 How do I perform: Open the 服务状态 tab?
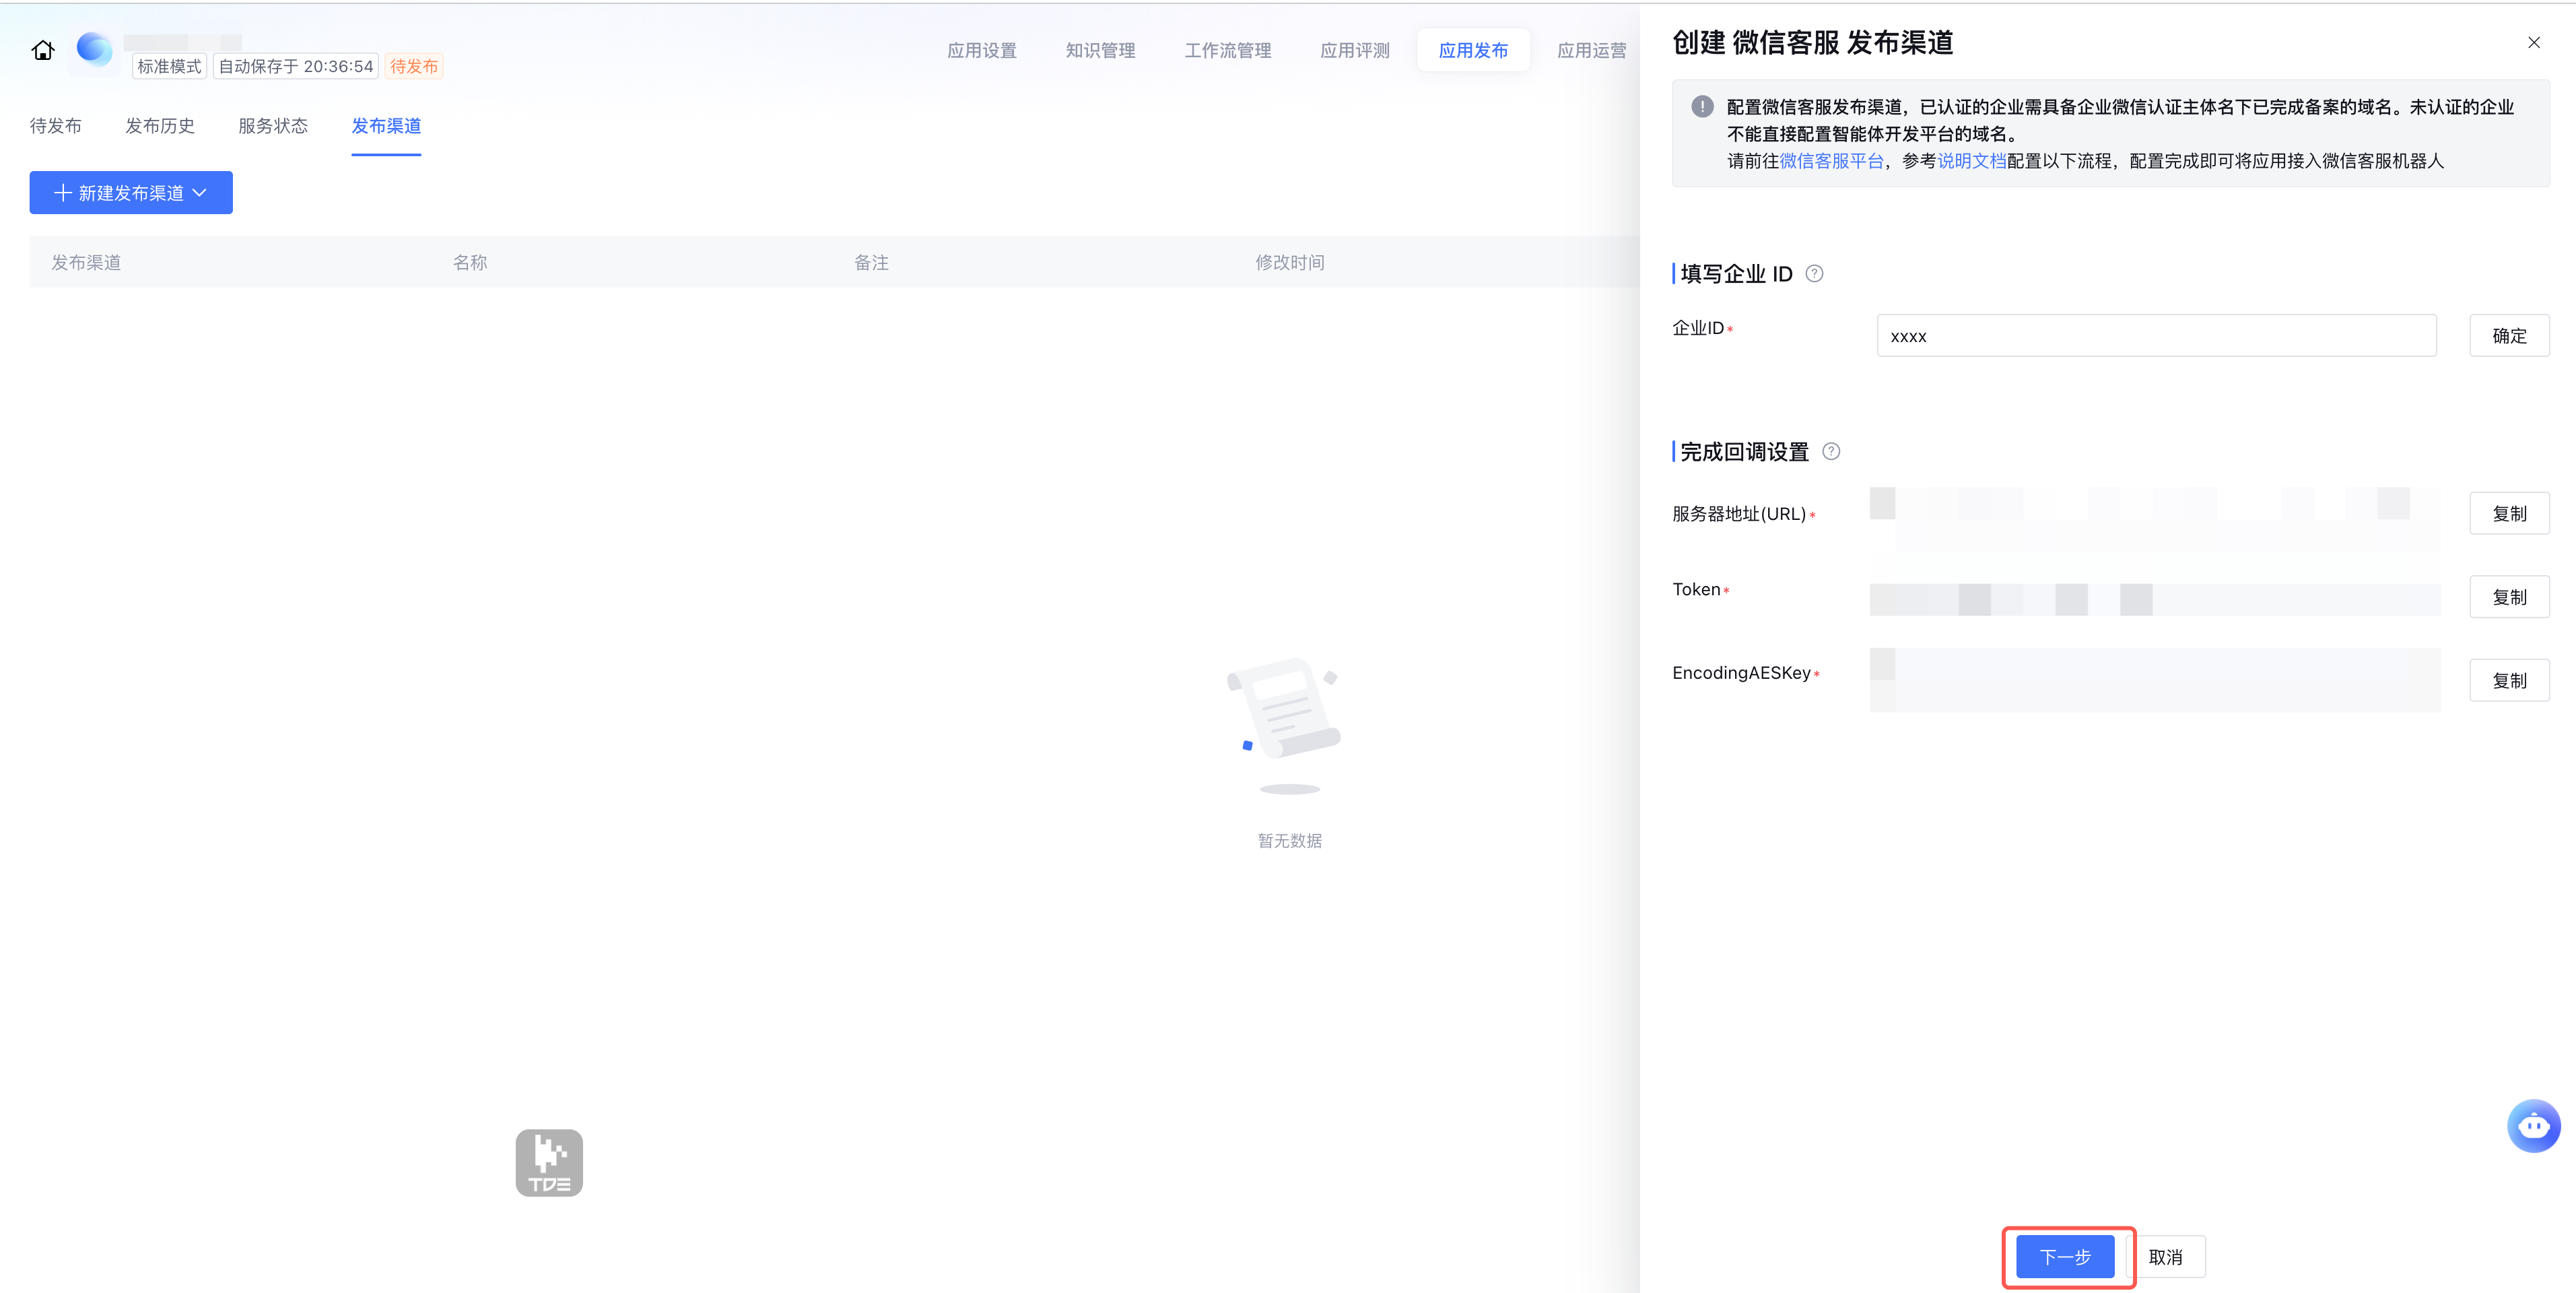tap(273, 126)
